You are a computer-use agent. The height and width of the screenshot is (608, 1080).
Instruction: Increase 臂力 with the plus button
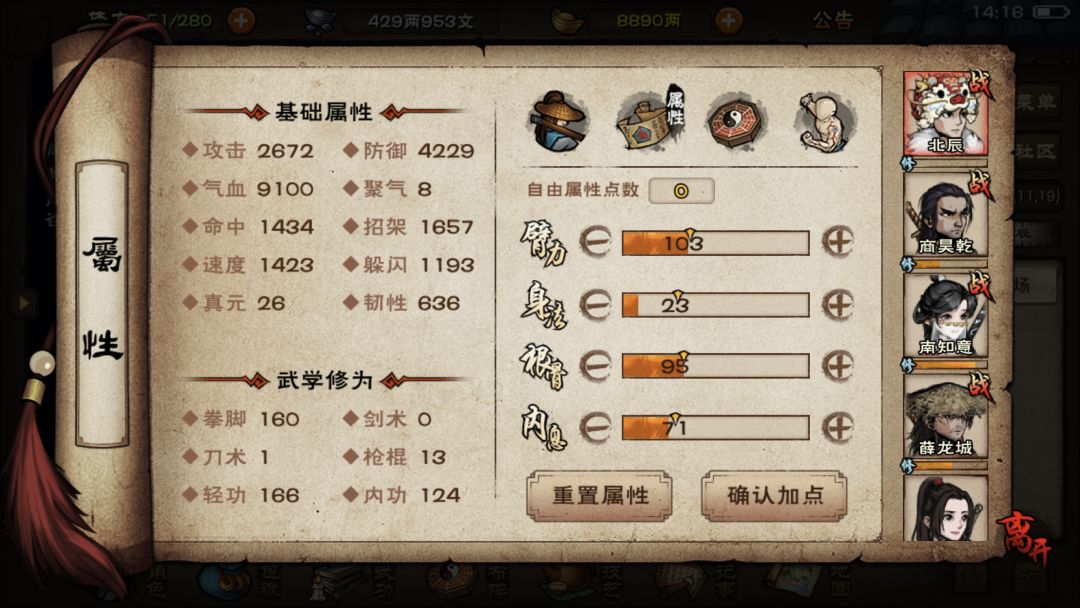pyautogui.click(x=838, y=242)
